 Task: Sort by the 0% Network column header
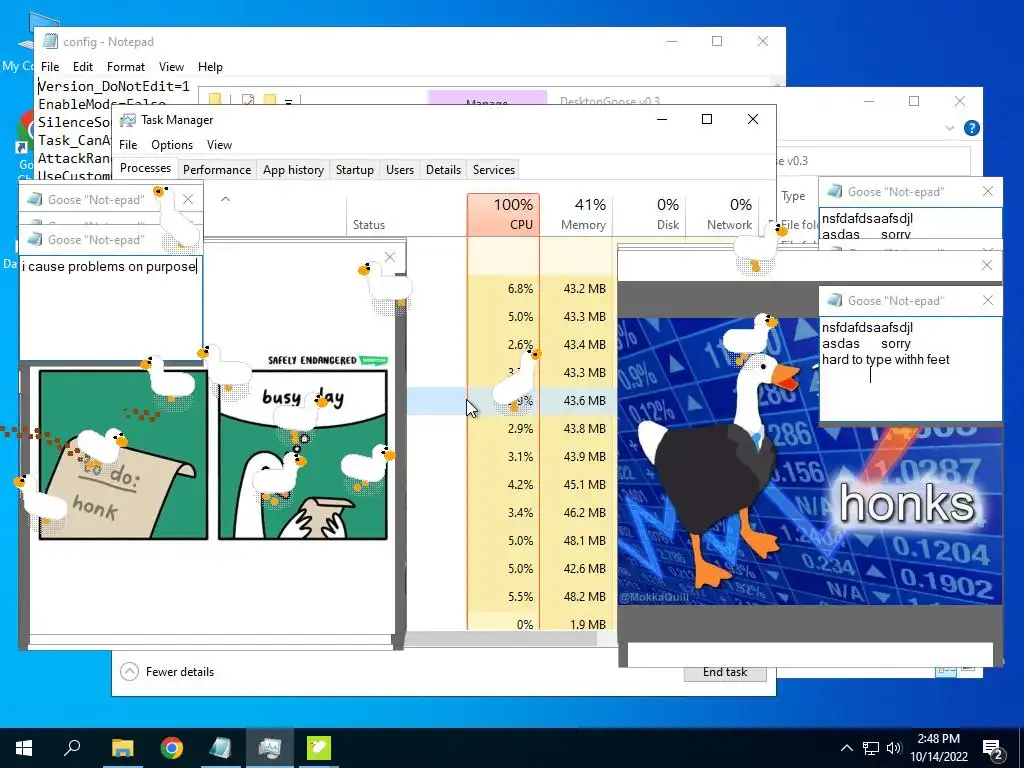[x=722, y=214]
